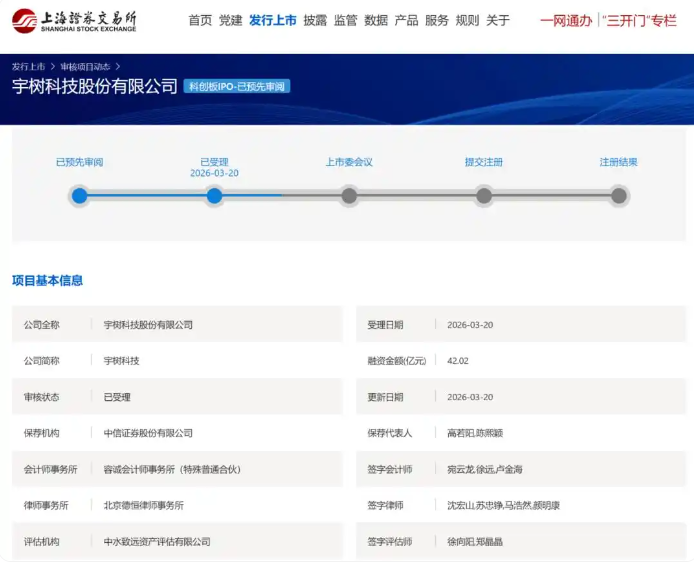Open the 产品 menu

[406, 20]
